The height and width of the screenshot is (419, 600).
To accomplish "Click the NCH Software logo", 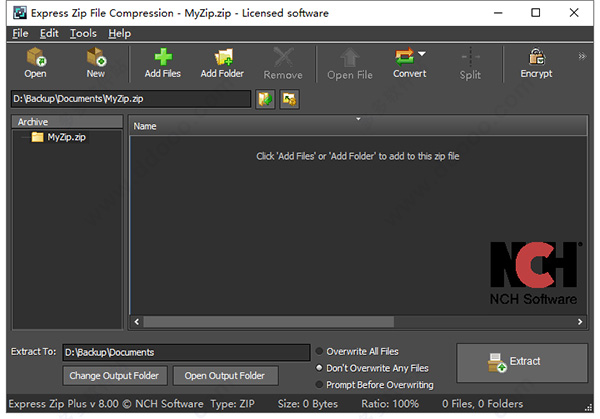I will (x=535, y=273).
